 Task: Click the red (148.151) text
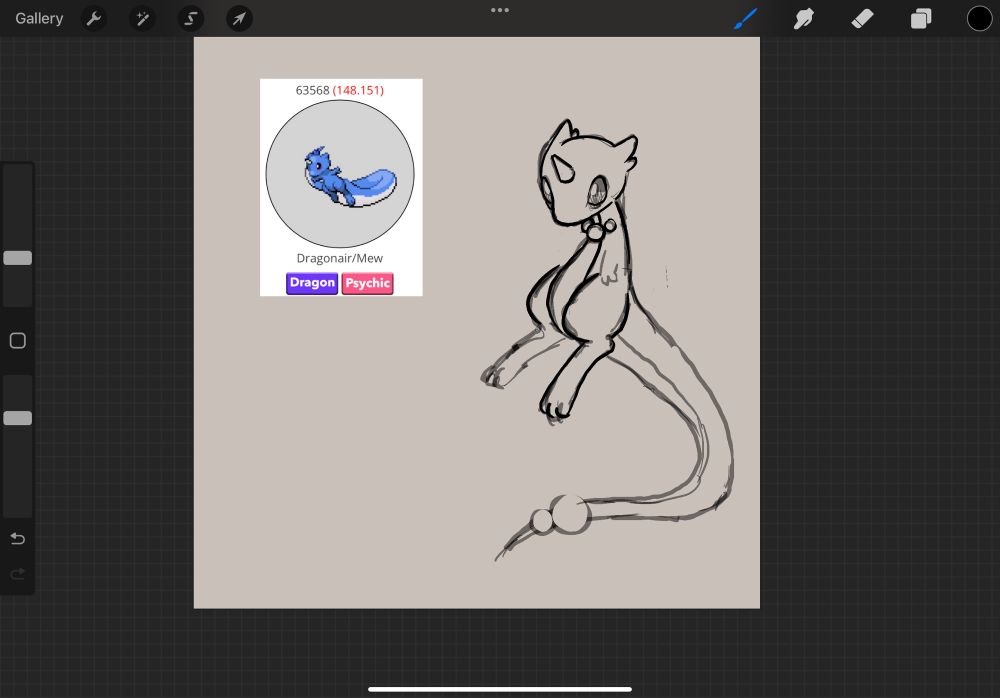coord(358,90)
